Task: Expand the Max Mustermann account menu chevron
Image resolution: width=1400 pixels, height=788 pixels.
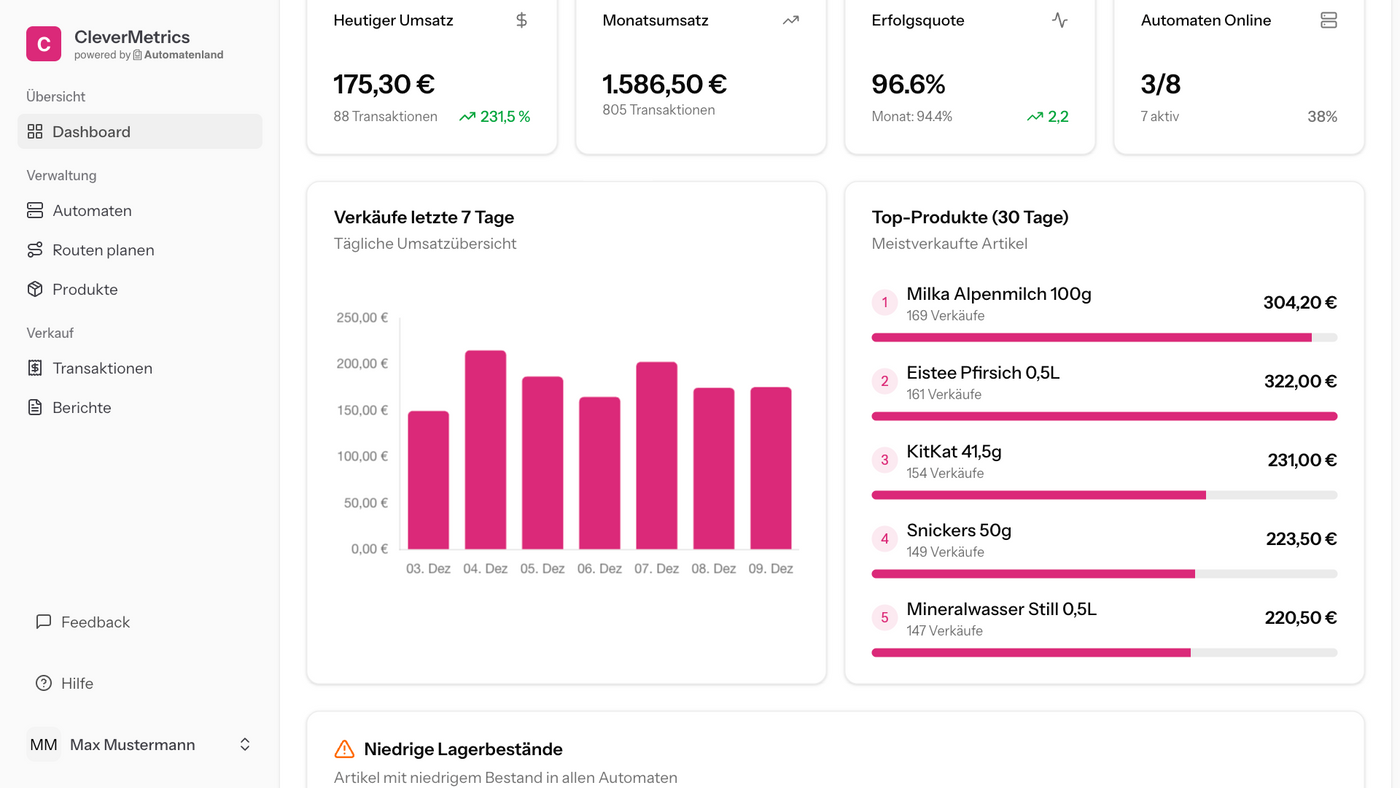Action: tap(245, 745)
